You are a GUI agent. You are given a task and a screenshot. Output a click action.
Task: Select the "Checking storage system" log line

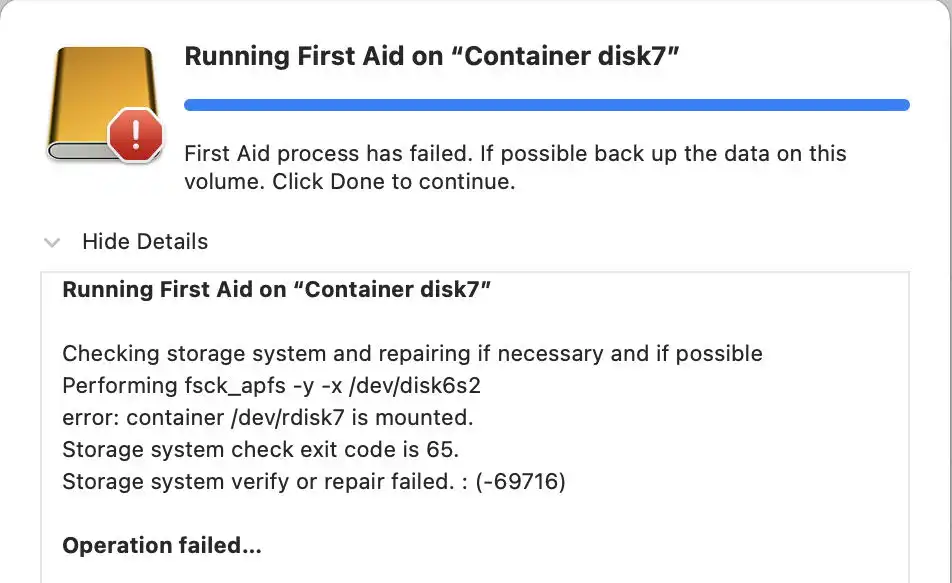(x=412, y=353)
